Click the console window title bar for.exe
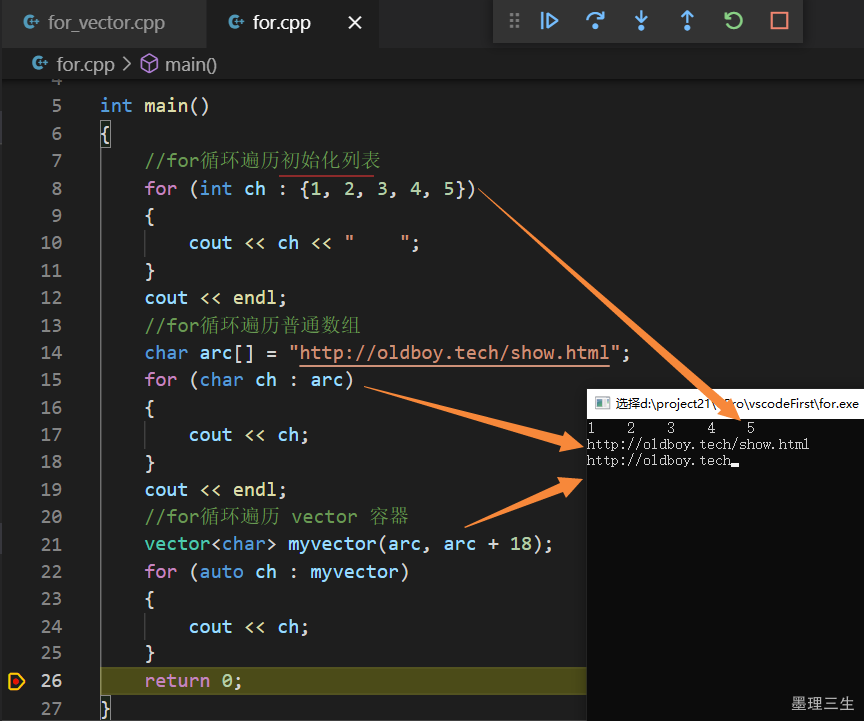The height and width of the screenshot is (721, 864). [x=725, y=403]
